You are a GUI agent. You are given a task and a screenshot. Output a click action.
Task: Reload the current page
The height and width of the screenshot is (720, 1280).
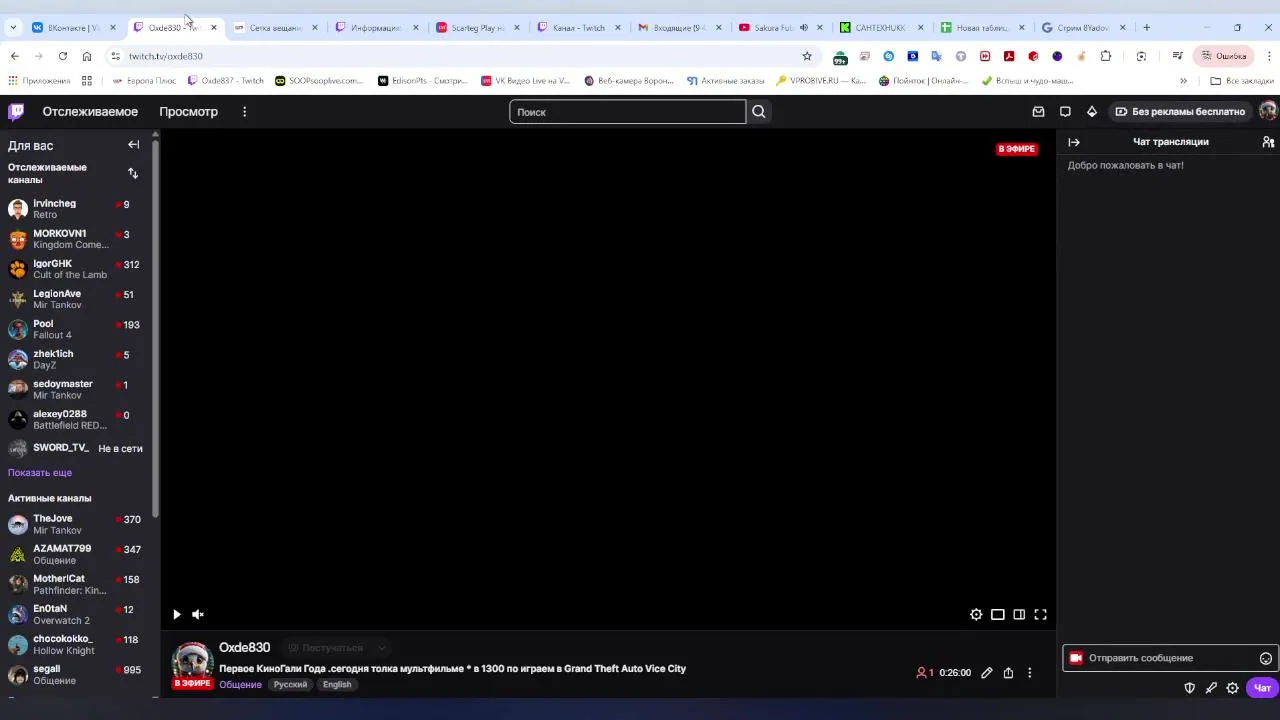click(62, 56)
